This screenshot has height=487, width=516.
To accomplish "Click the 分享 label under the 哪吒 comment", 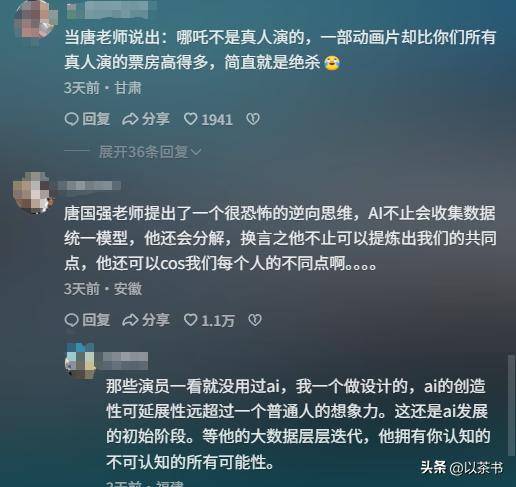I will pos(156,119).
